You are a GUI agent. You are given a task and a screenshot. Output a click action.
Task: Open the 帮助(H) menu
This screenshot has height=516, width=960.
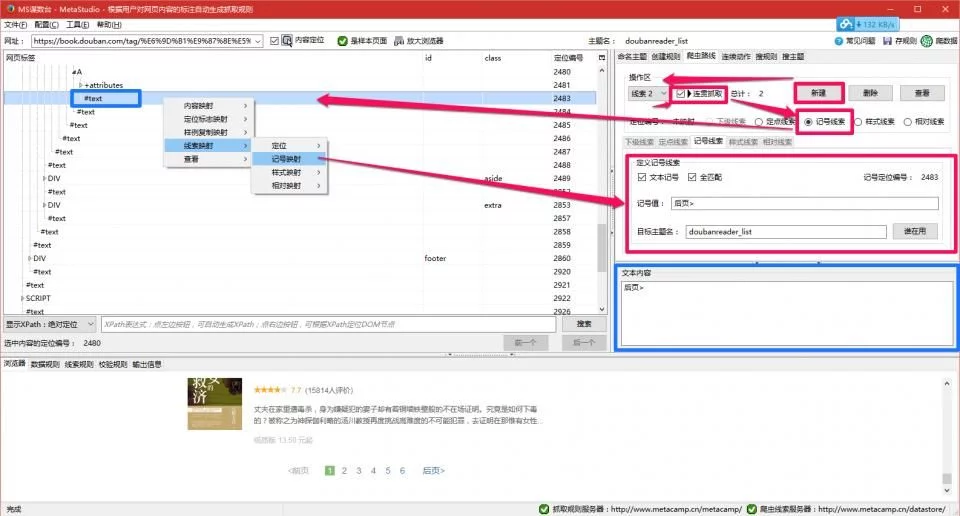click(109, 24)
